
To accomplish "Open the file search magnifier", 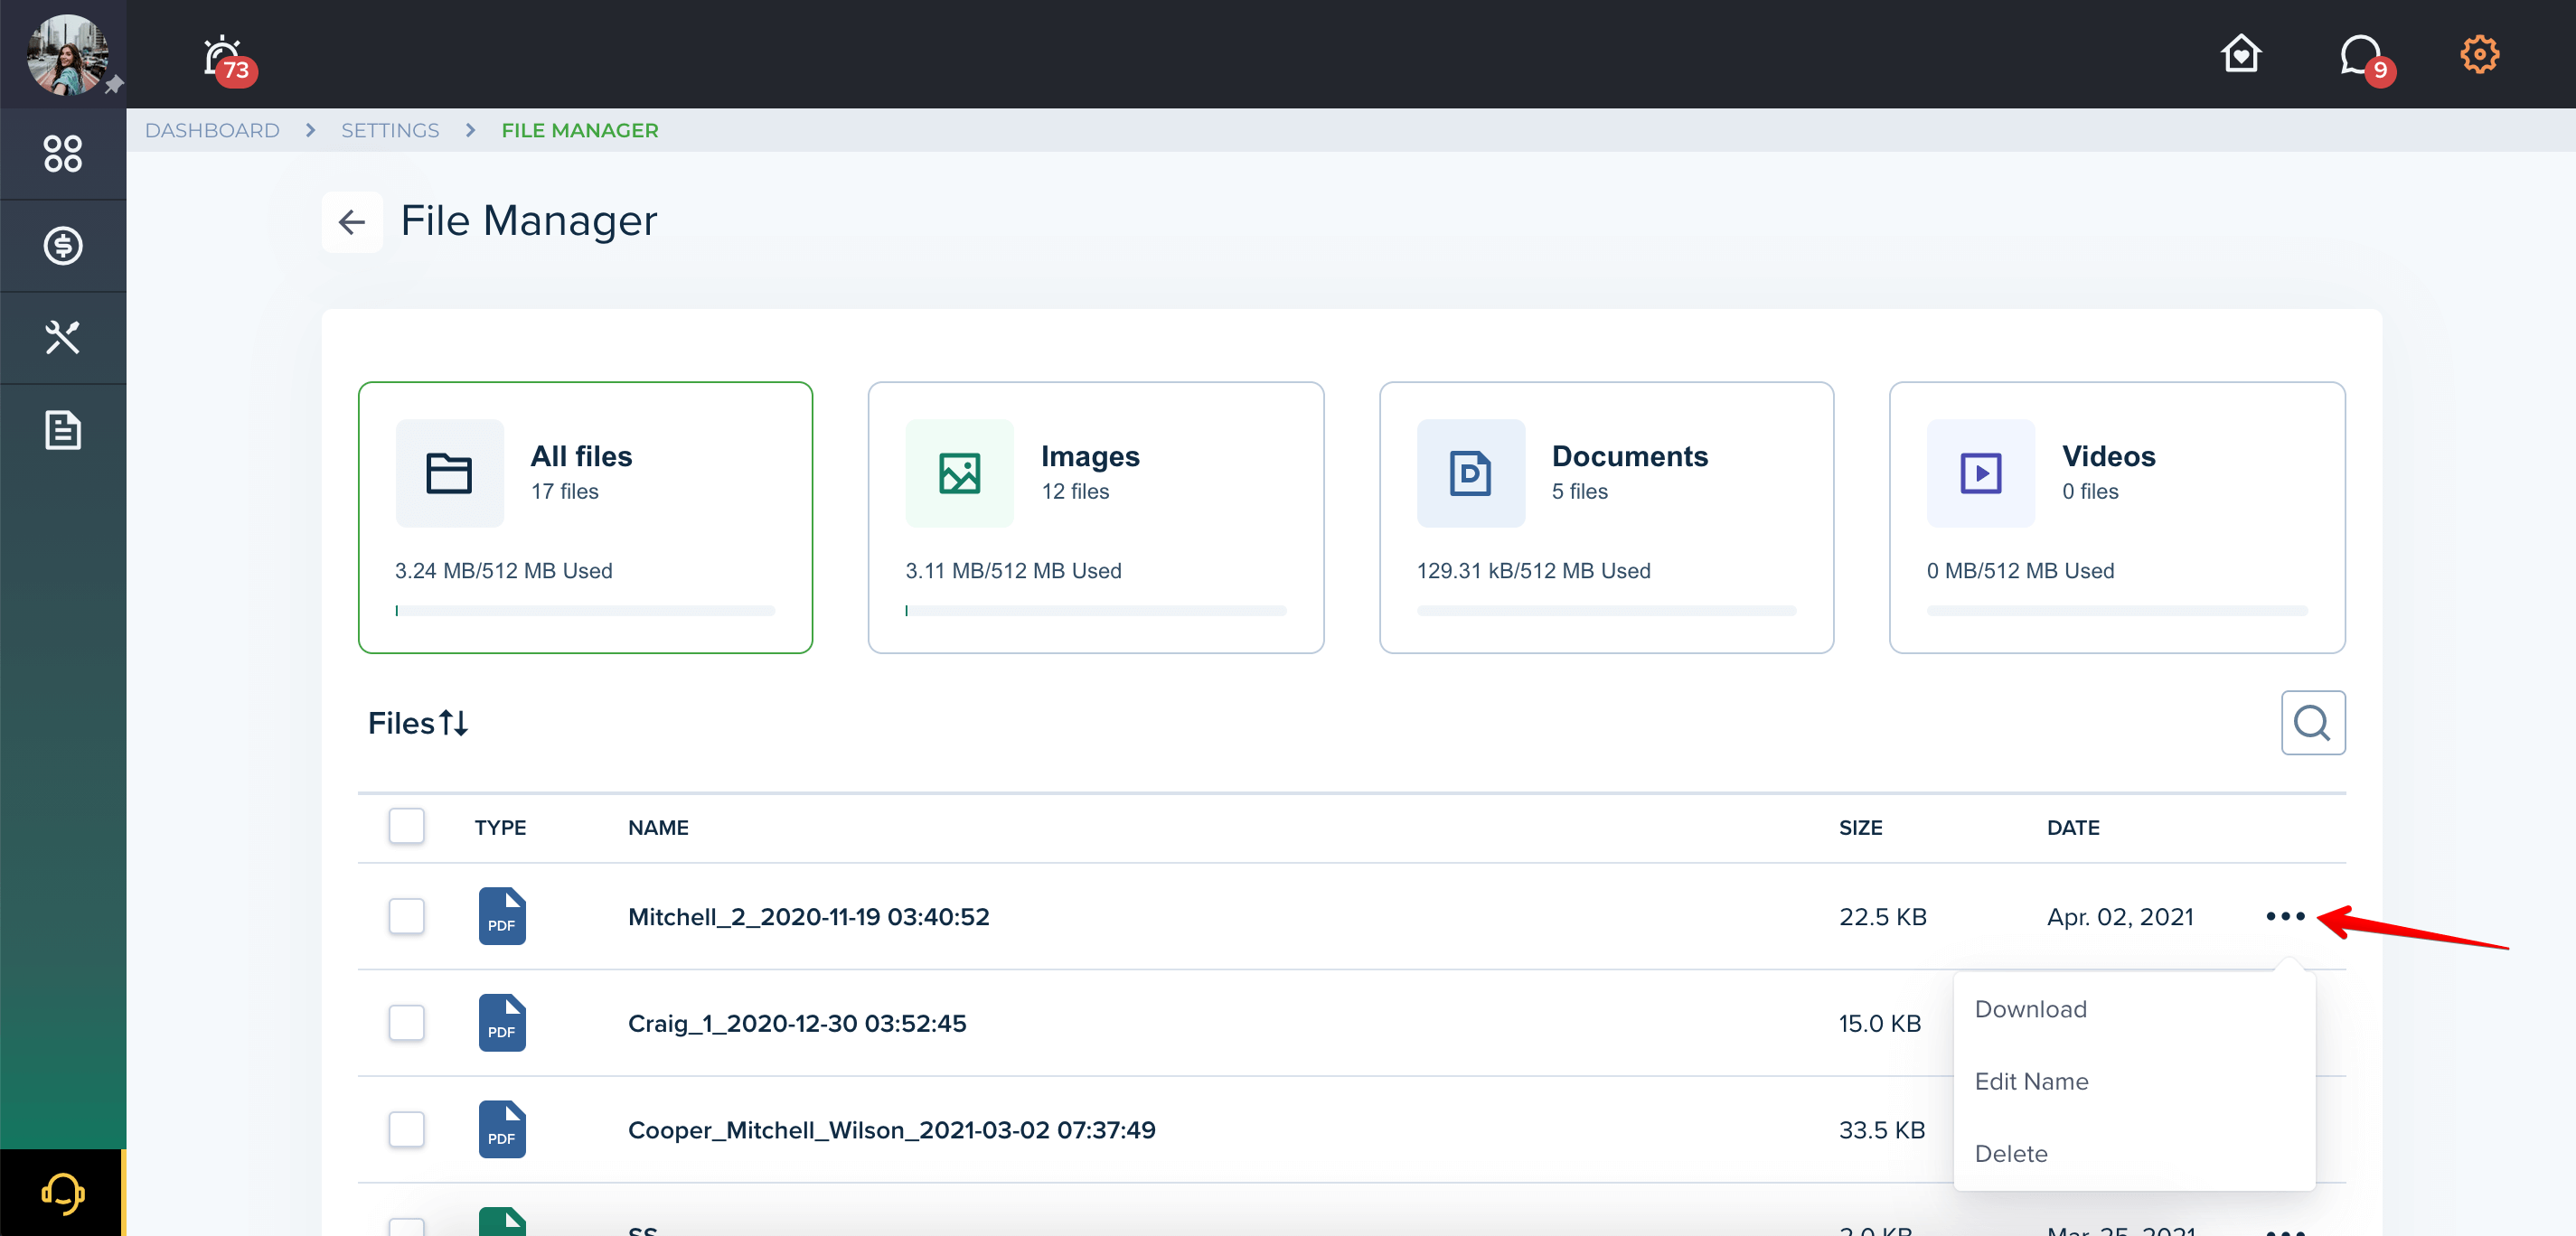I will (2312, 722).
